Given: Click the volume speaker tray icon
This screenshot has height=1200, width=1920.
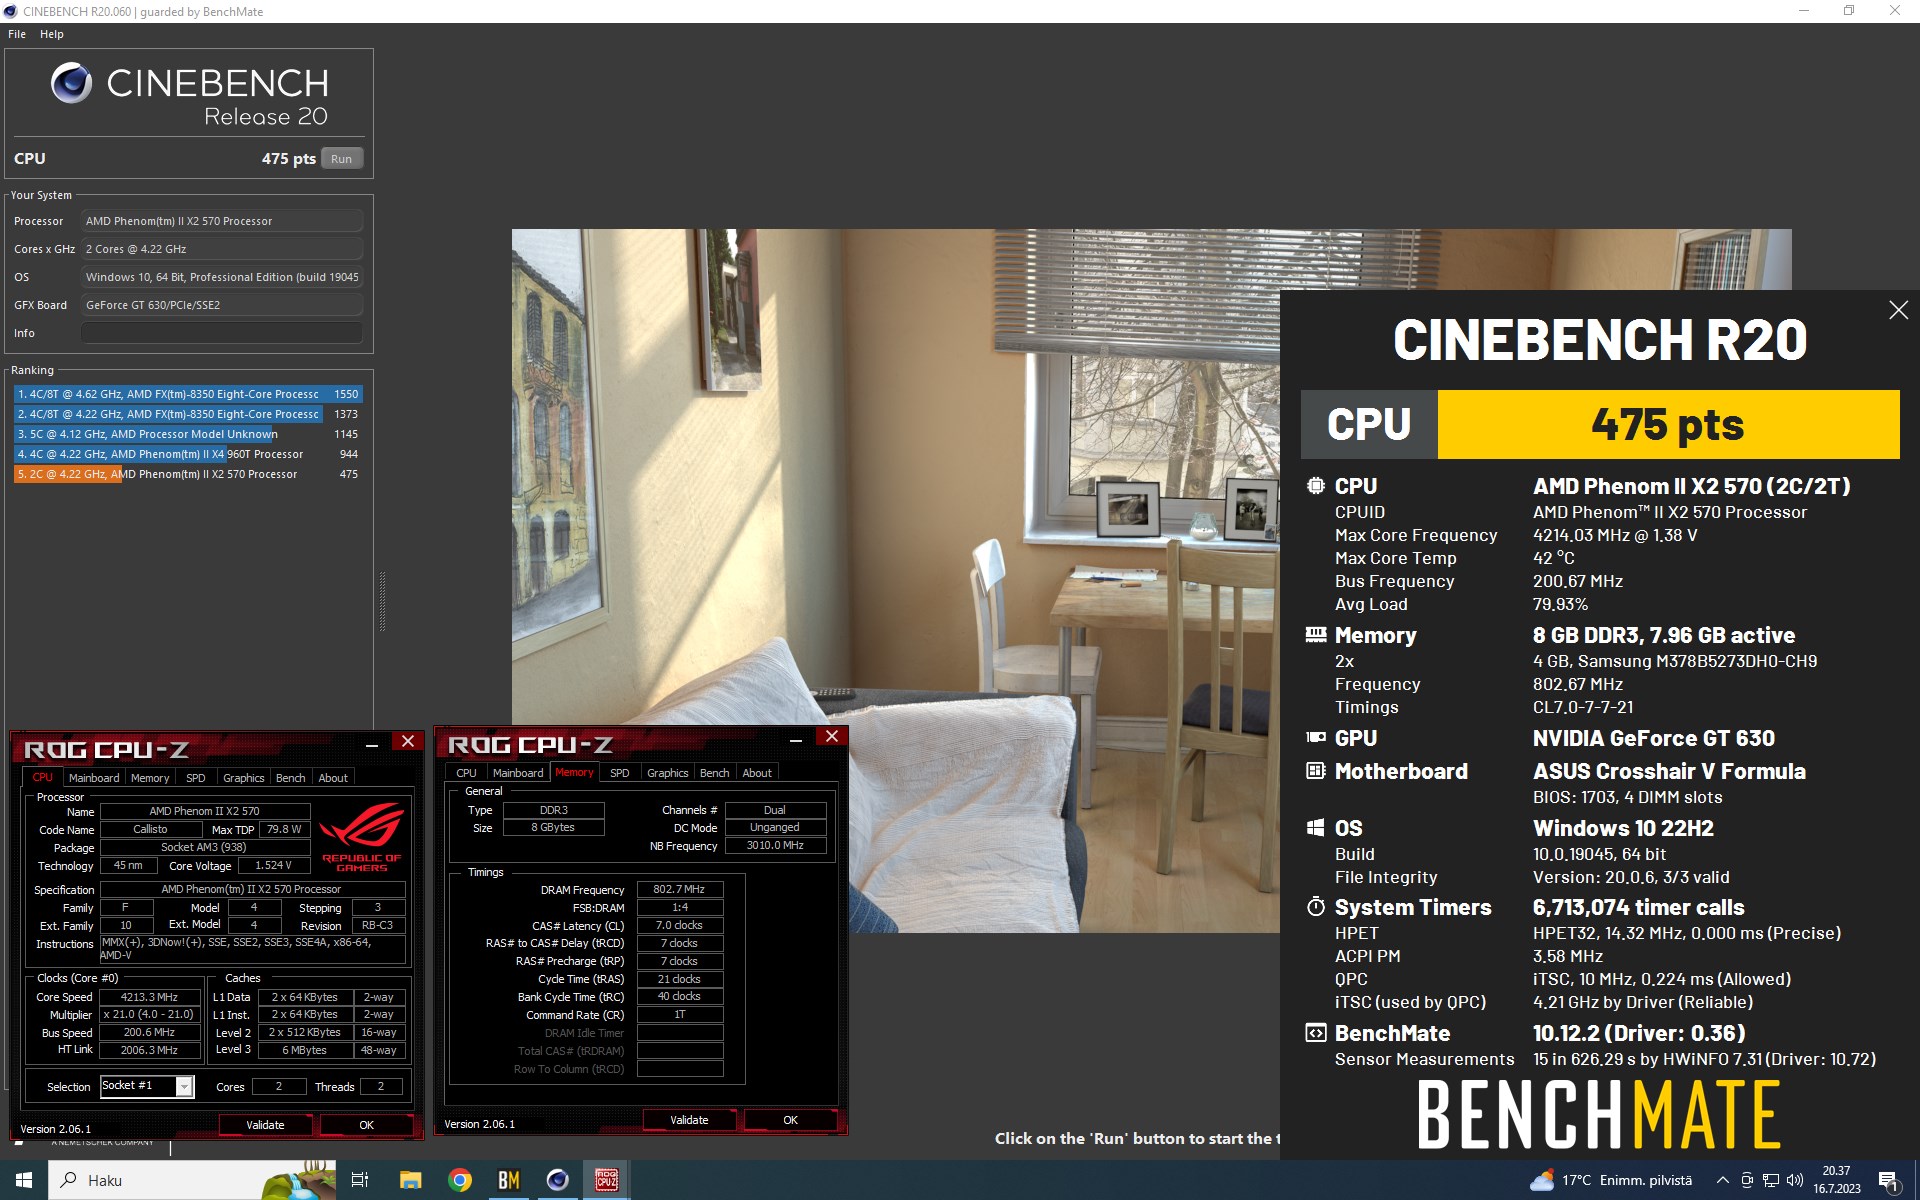Looking at the screenshot, I should (1795, 1180).
